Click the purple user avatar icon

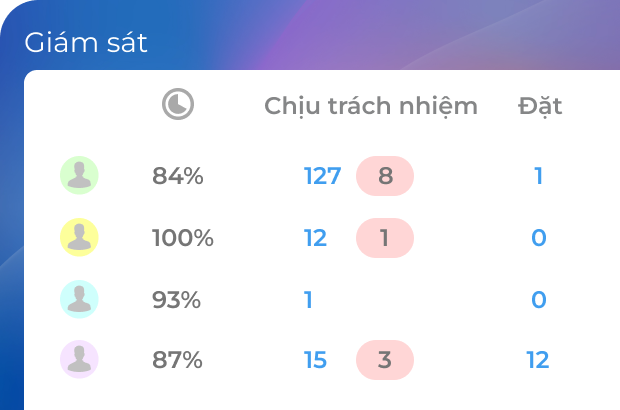coord(79,360)
